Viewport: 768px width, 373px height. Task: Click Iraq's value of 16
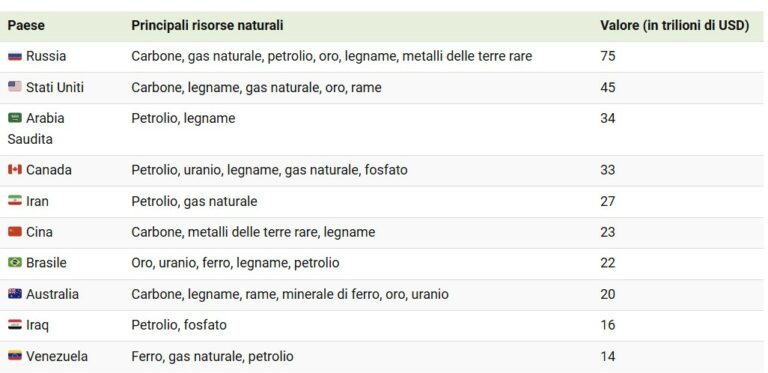pyautogui.click(x=607, y=325)
